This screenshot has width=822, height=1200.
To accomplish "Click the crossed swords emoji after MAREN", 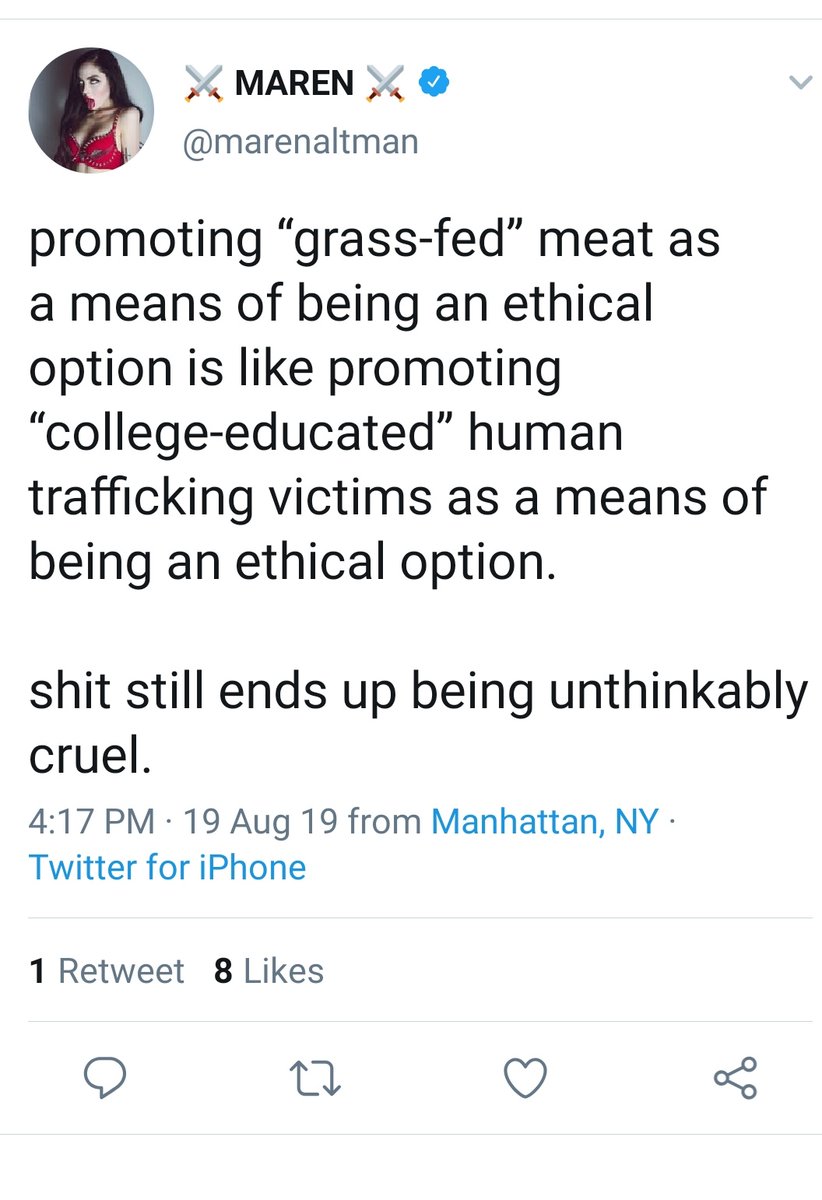I will tap(386, 86).
